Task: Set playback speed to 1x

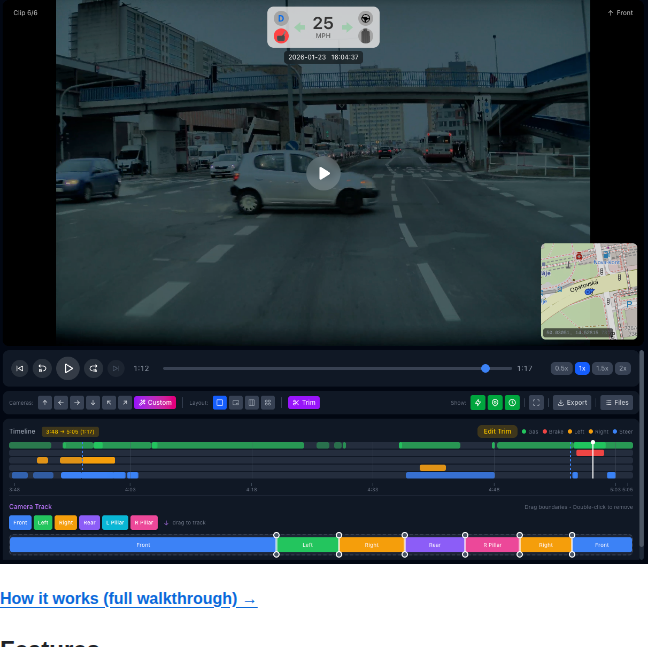Action: pyautogui.click(x=582, y=369)
